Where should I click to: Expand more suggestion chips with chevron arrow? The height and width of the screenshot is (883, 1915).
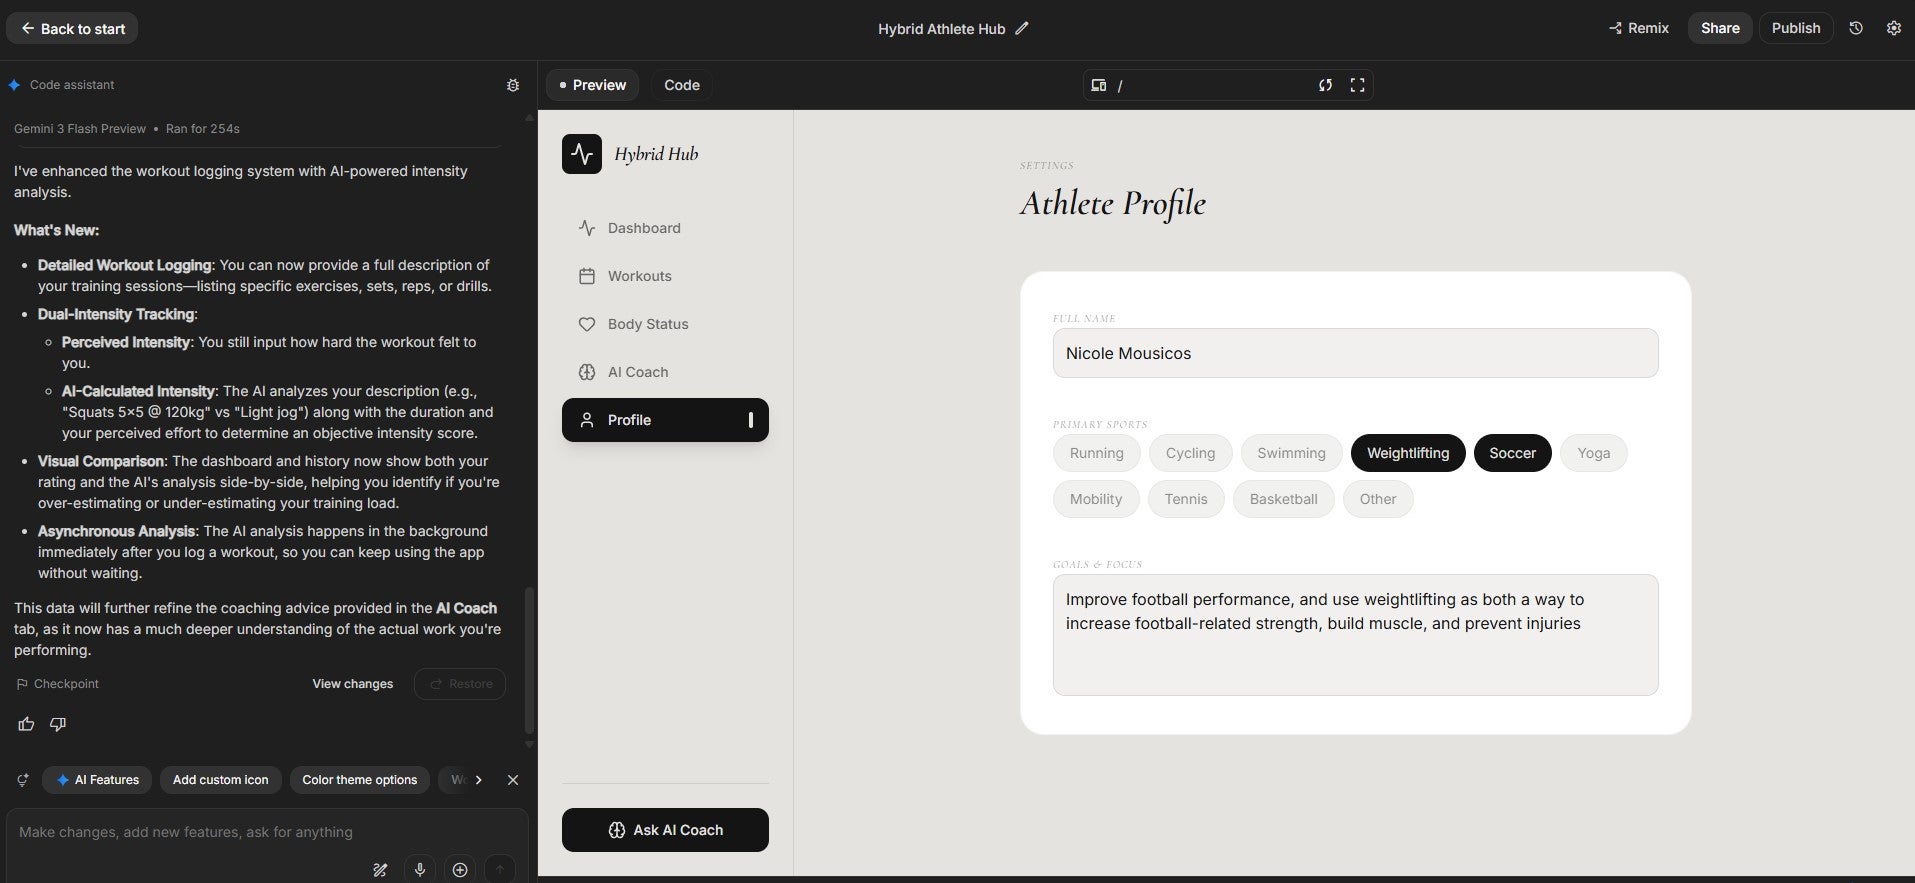[479, 780]
